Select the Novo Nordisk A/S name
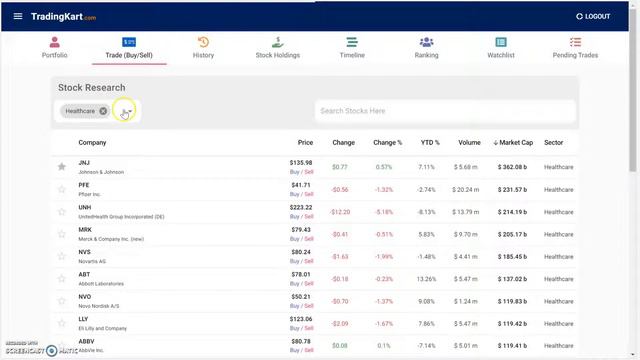Viewport: 640px width, 360px height. (99, 306)
